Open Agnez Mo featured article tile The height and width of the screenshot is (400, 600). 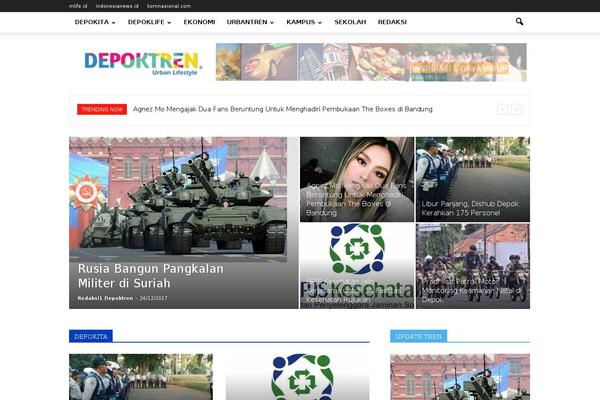[x=357, y=180]
